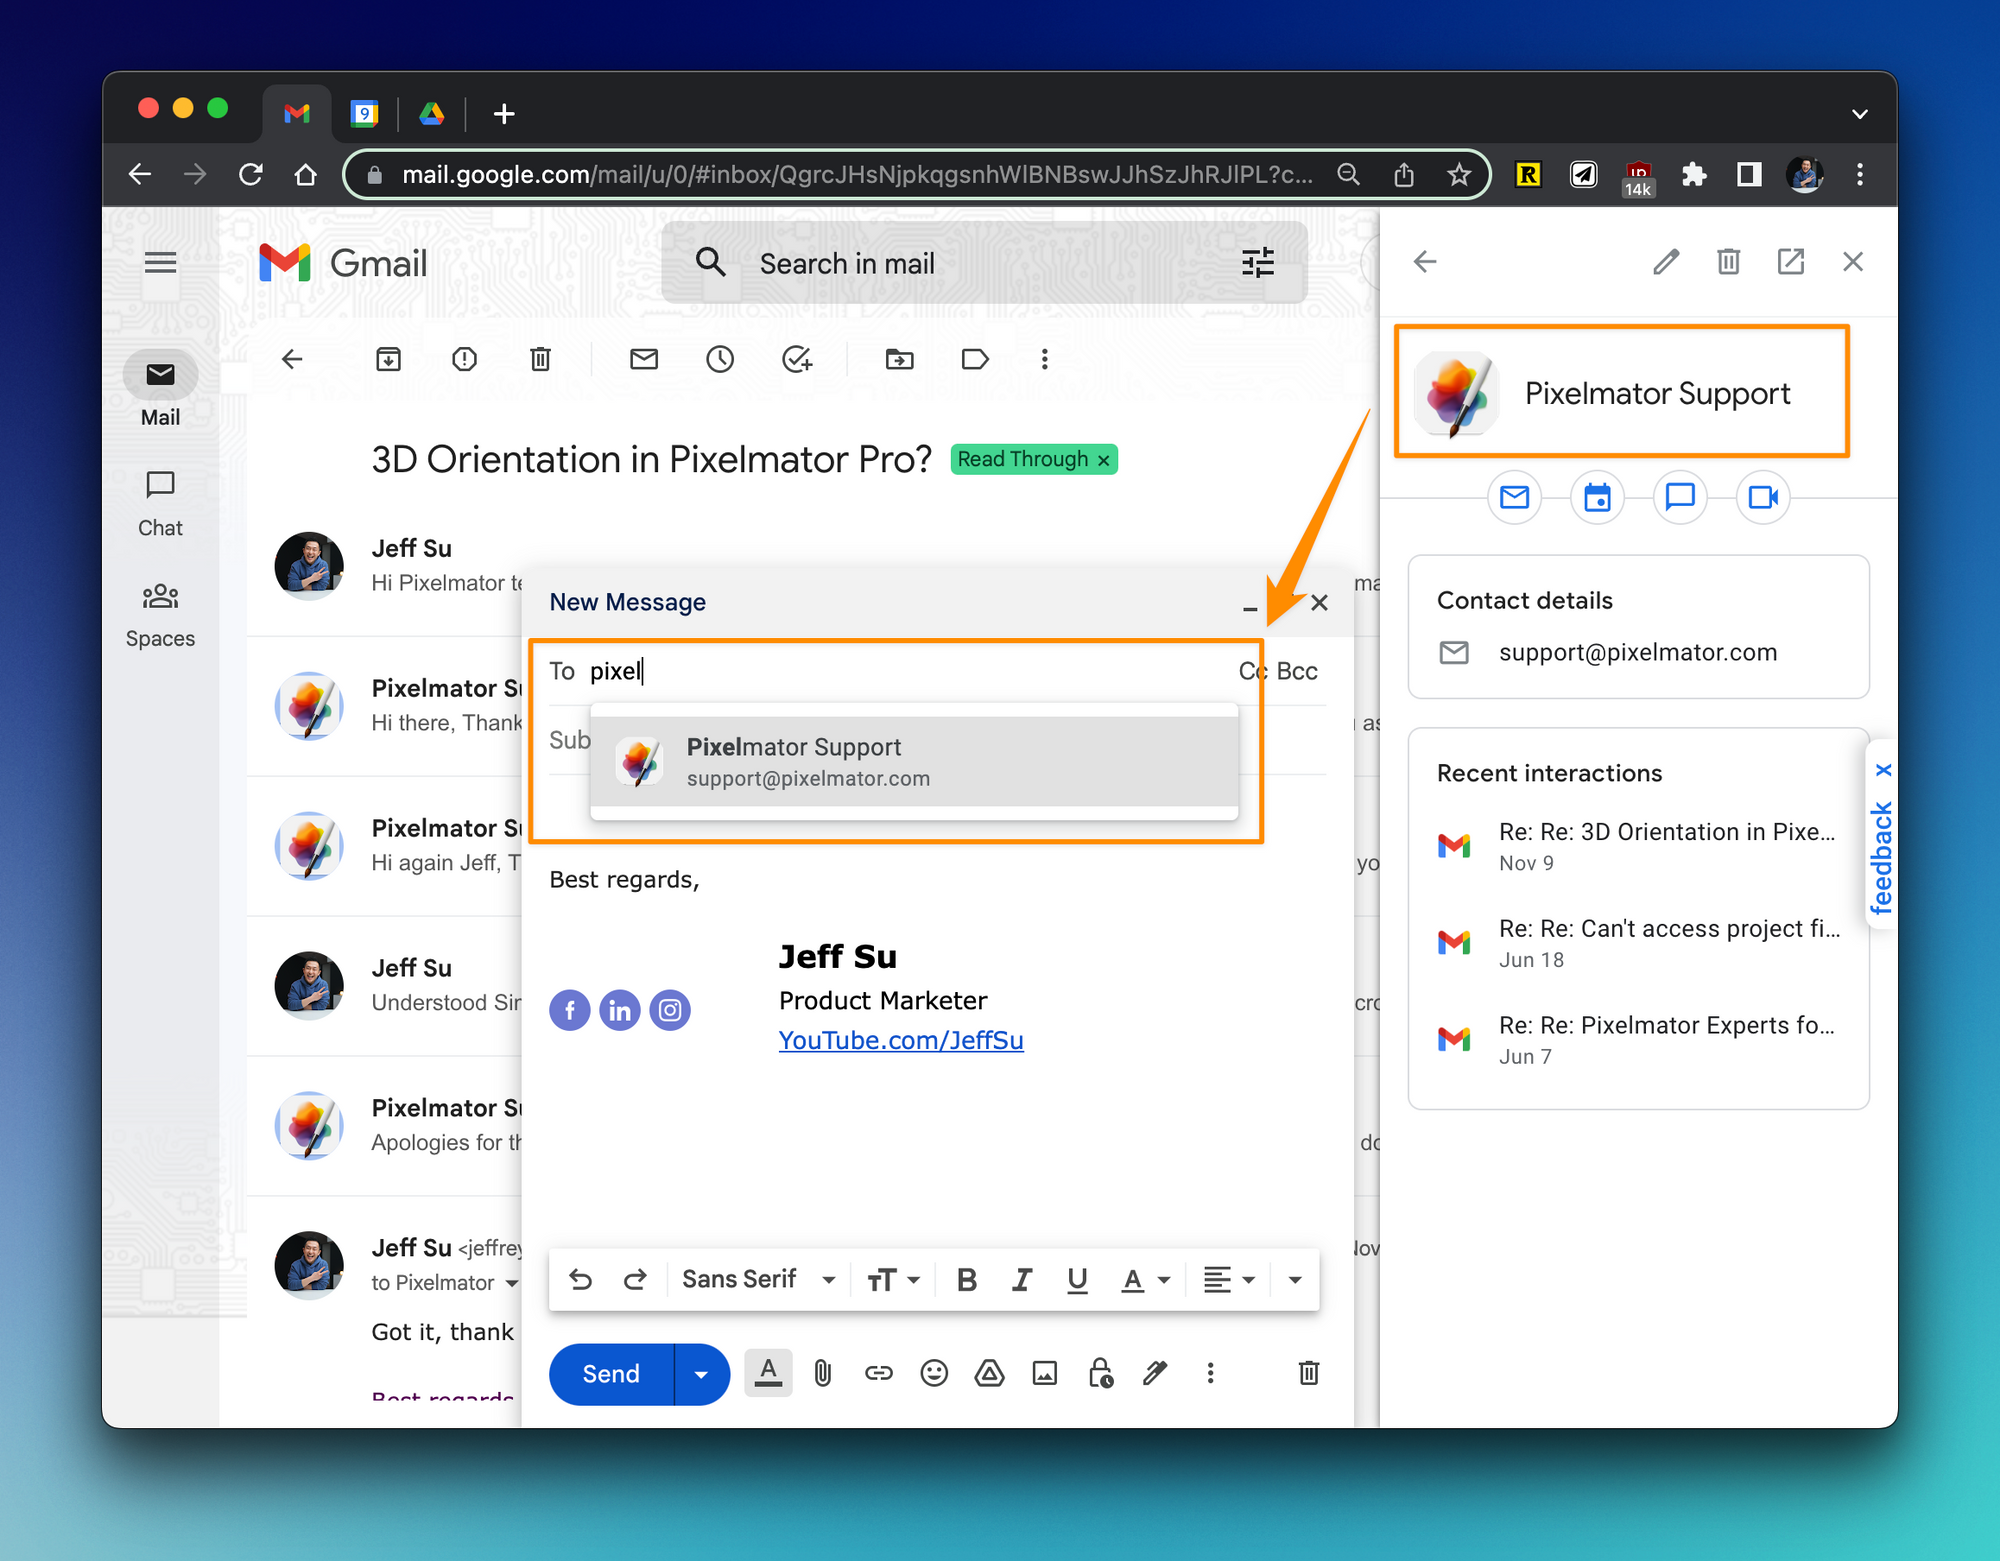Open a new browser tab
This screenshot has height=1561, width=2000.
pos(504,114)
